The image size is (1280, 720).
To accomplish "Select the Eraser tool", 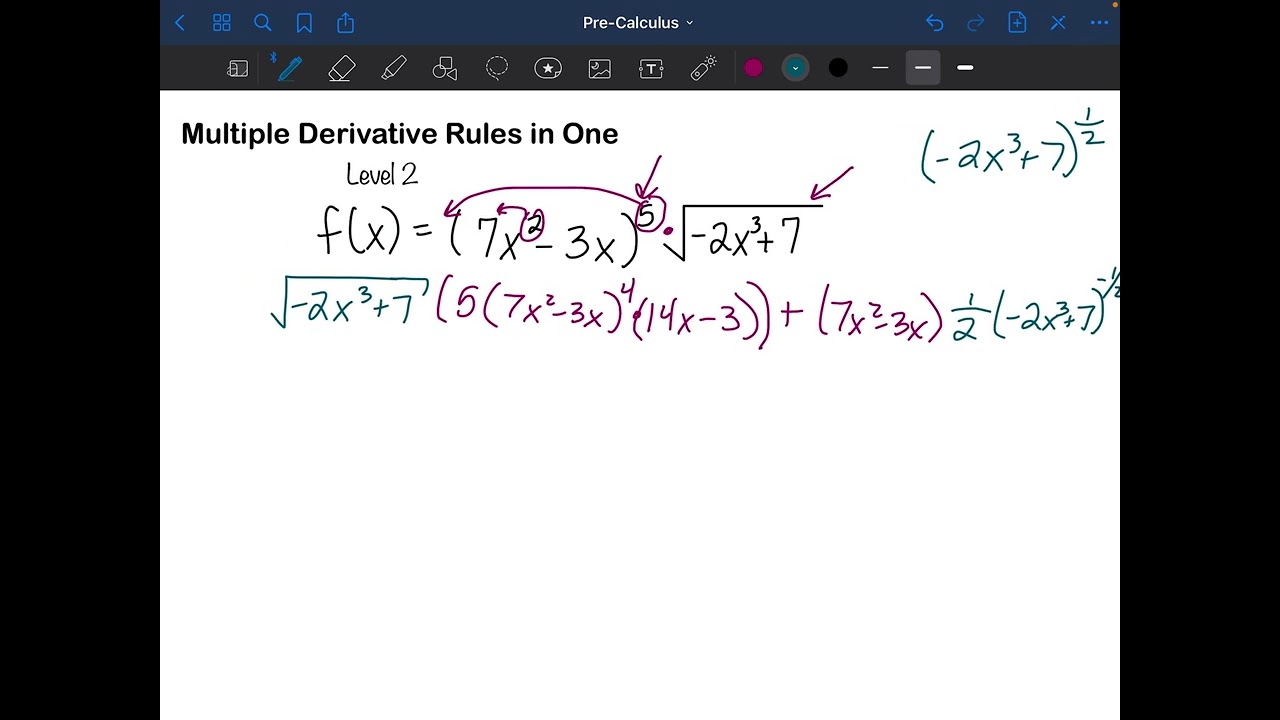I will (342, 68).
